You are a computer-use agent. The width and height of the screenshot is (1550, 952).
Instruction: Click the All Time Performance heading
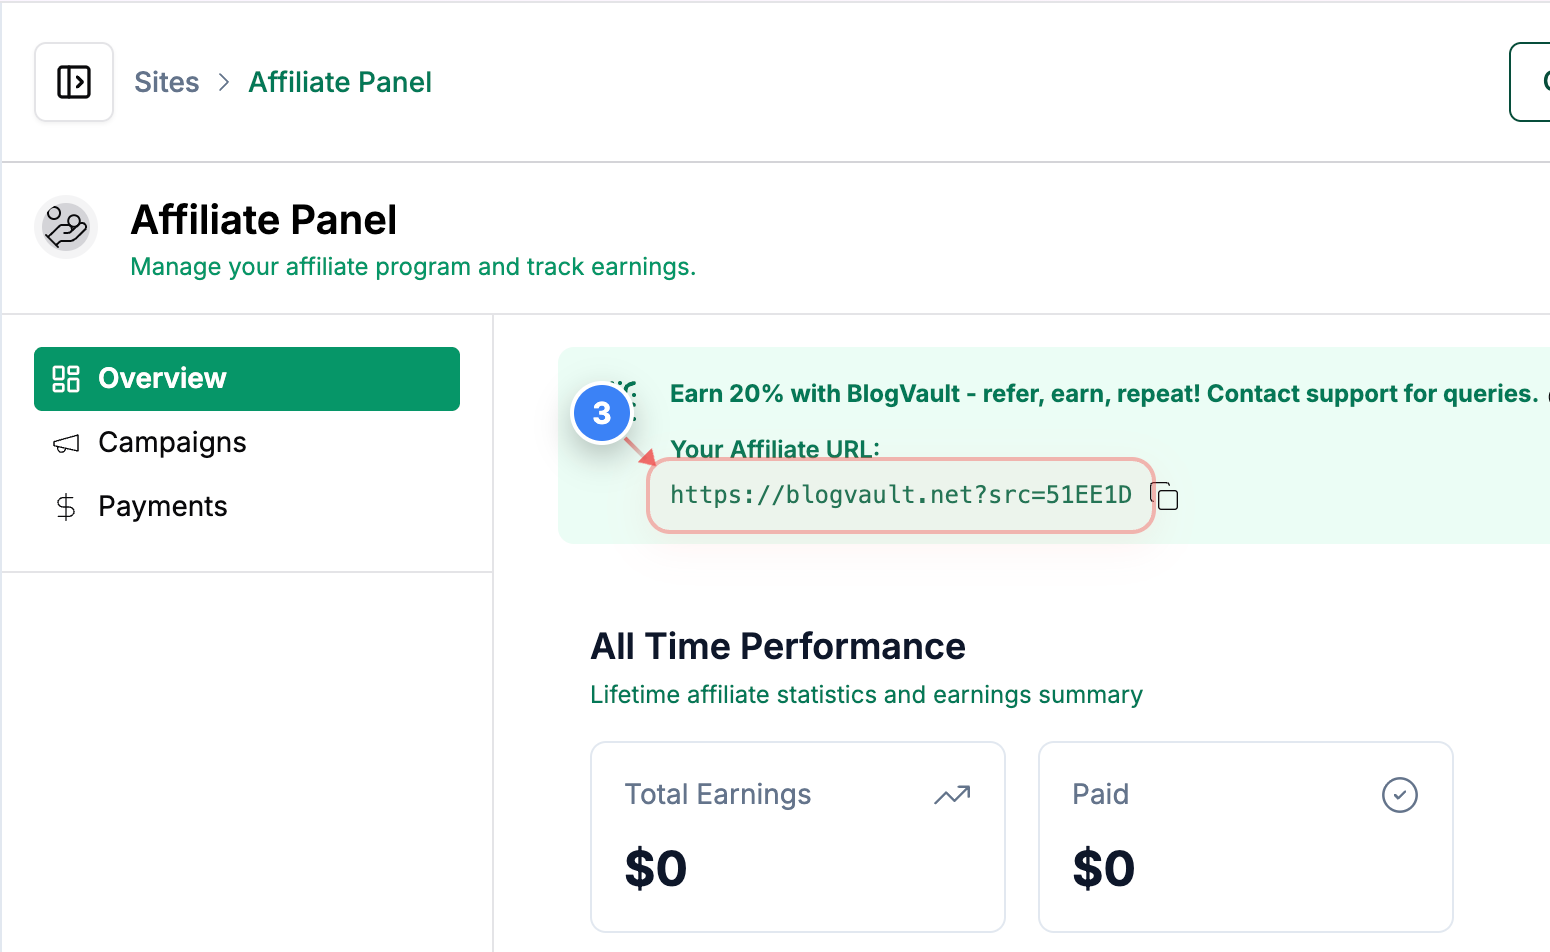coord(778,647)
